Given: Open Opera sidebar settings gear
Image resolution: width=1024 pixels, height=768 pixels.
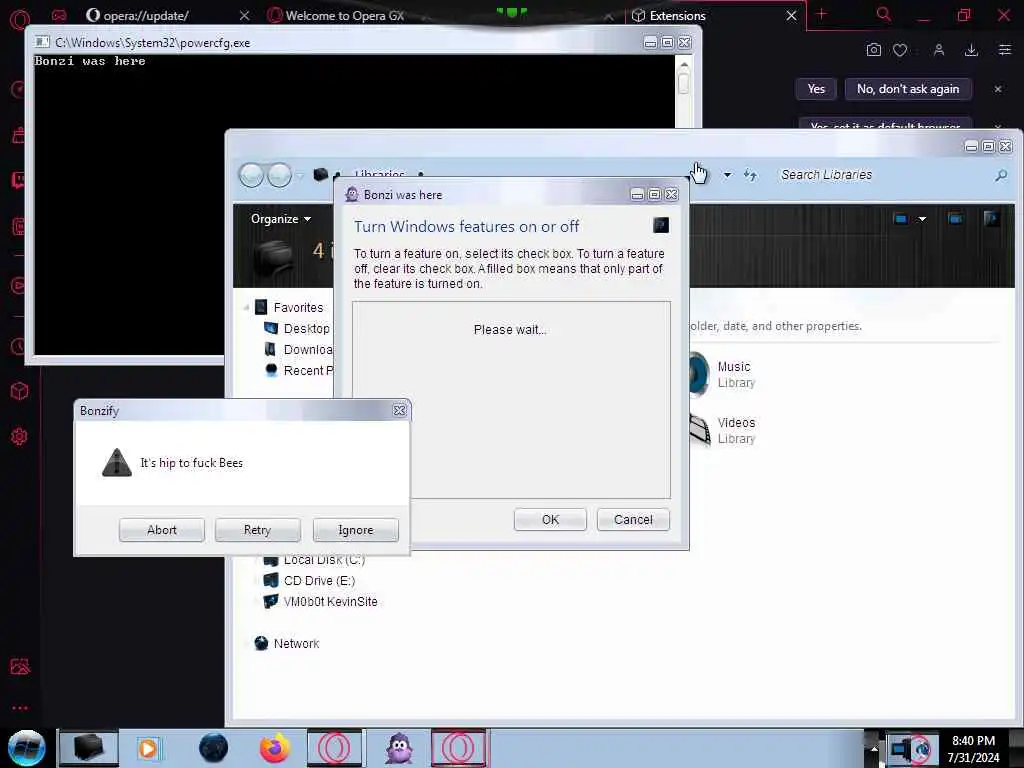Looking at the screenshot, I should tap(19, 436).
